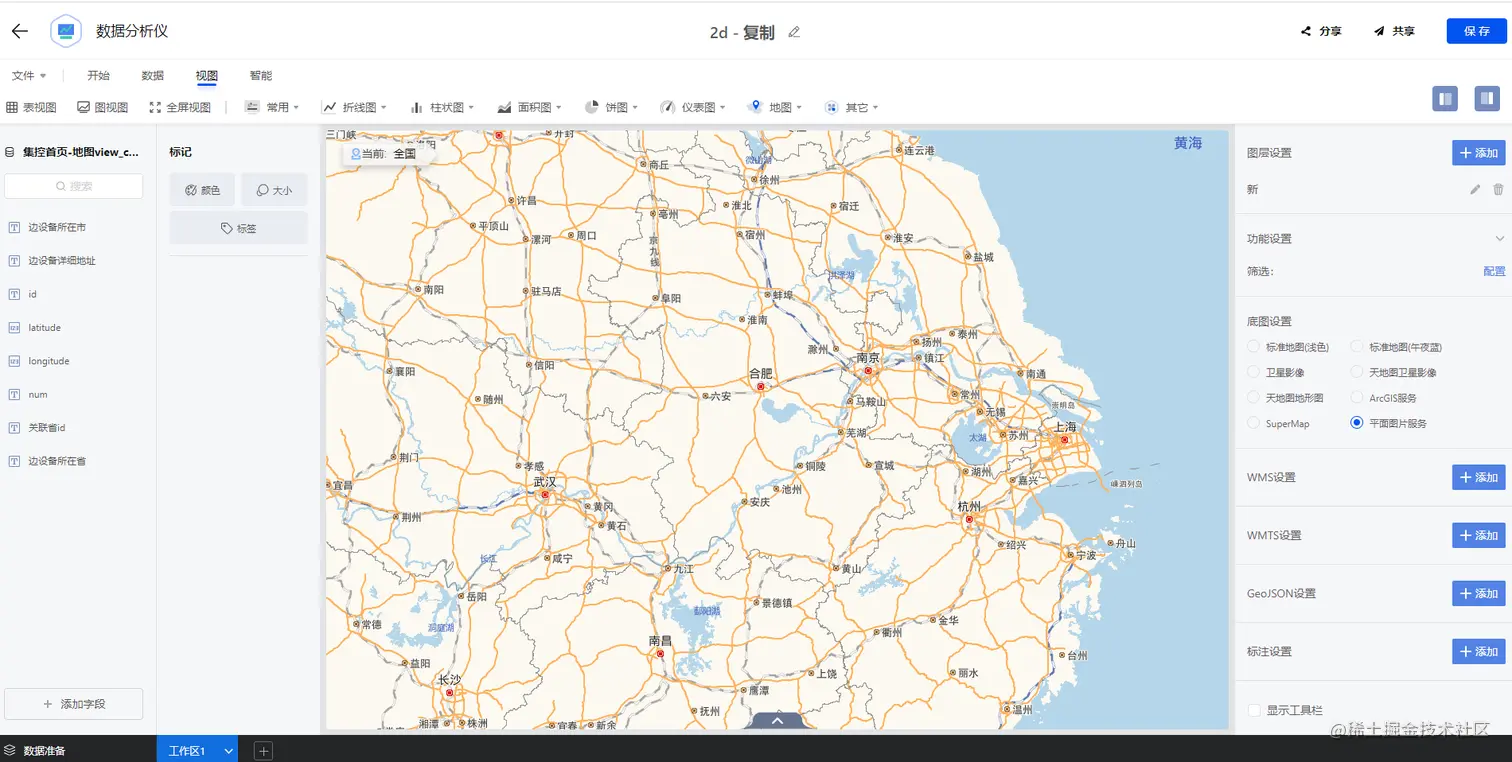Add a WMS设置 entry
The image size is (1512, 762).
(1478, 477)
